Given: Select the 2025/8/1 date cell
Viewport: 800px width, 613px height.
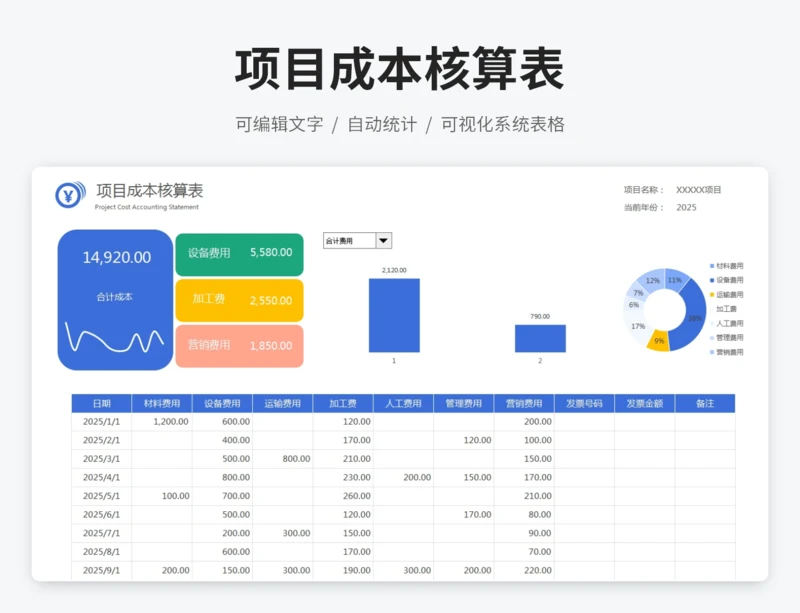Looking at the screenshot, I should click(x=102, y=552).
